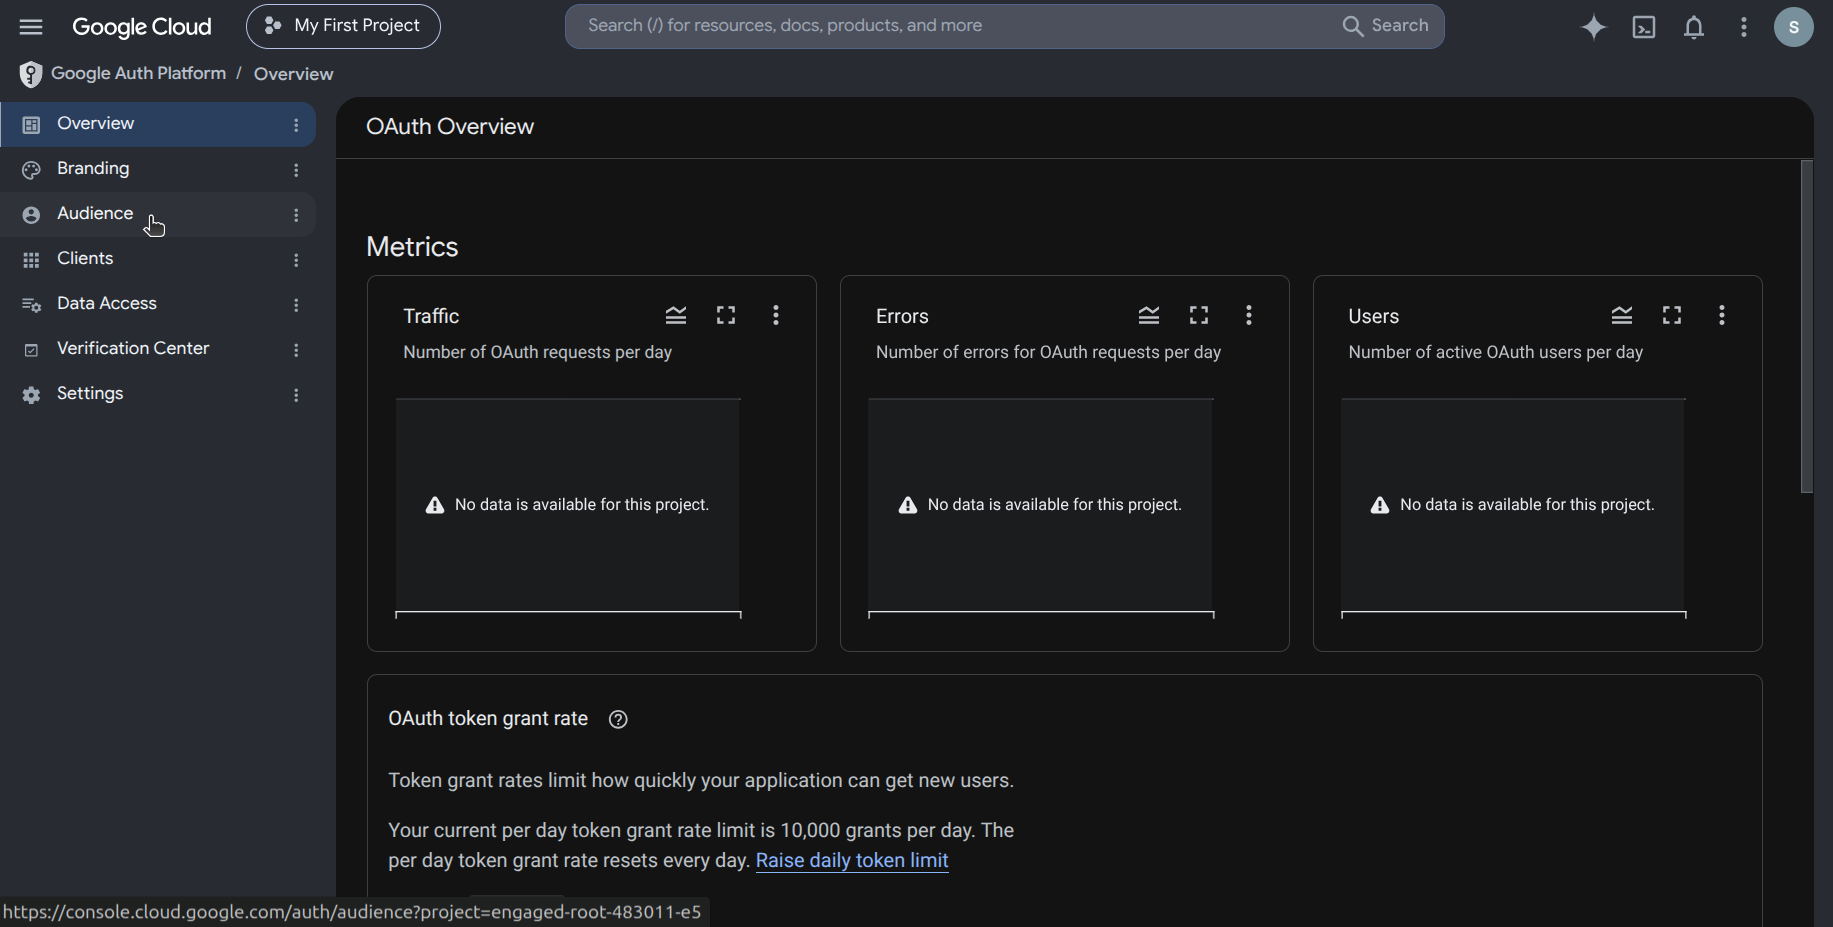Click the no data message in Users chart
Image resolution: width=1833 pixels, height=927 pixels.
tap(1512, 505)
